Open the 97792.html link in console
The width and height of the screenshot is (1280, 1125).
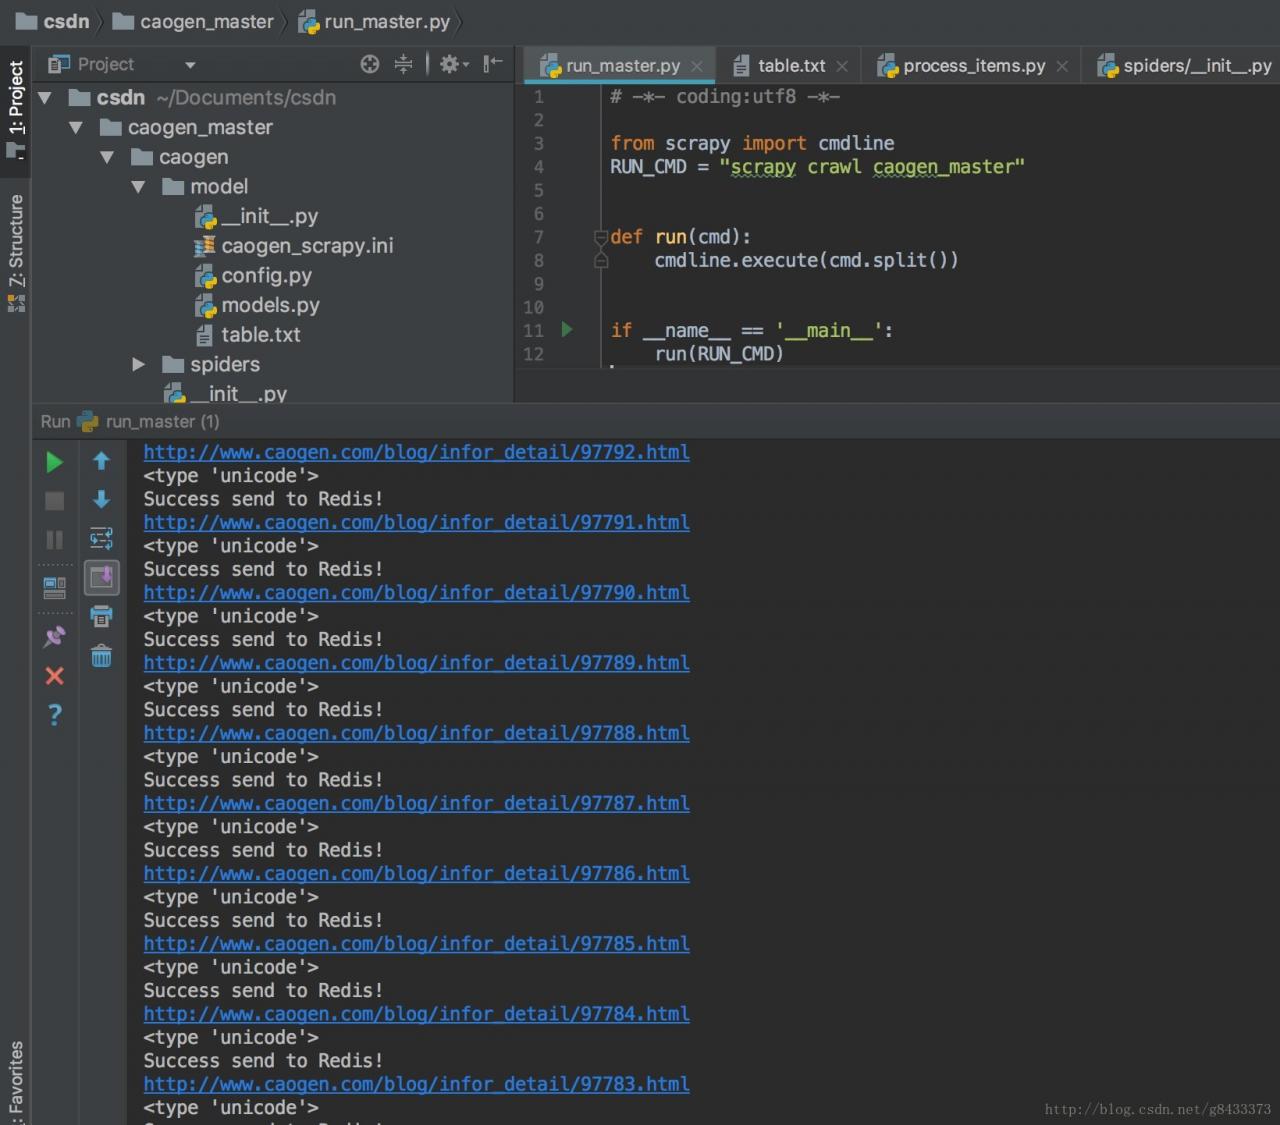pos(416,452)
